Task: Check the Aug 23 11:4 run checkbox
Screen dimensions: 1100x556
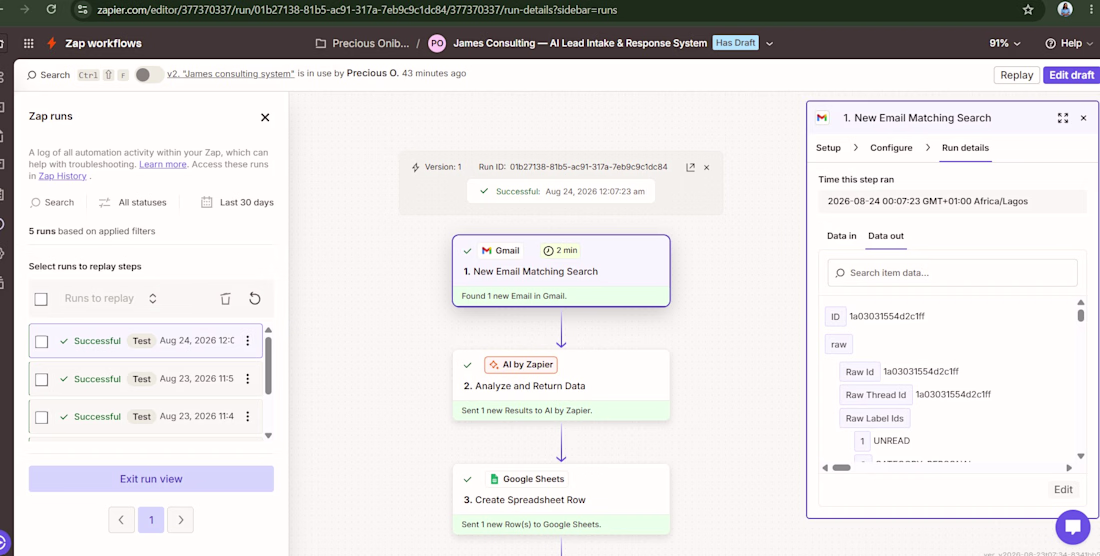Action: coord(41,417)
